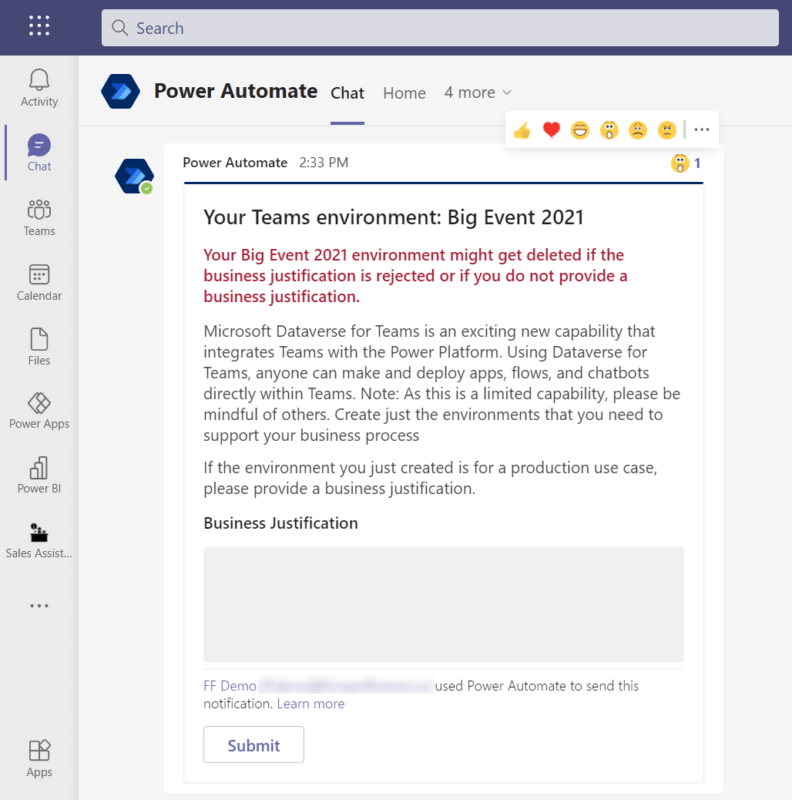React with sad emoji
The width and height of the screenshot is (792, 800).
(x=638, y=130)
